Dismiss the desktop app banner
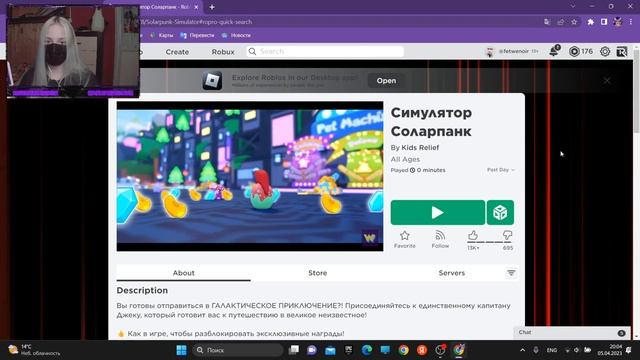Image resolution: width=640 pixels, height=360 pixels. [x=607, y=80]
